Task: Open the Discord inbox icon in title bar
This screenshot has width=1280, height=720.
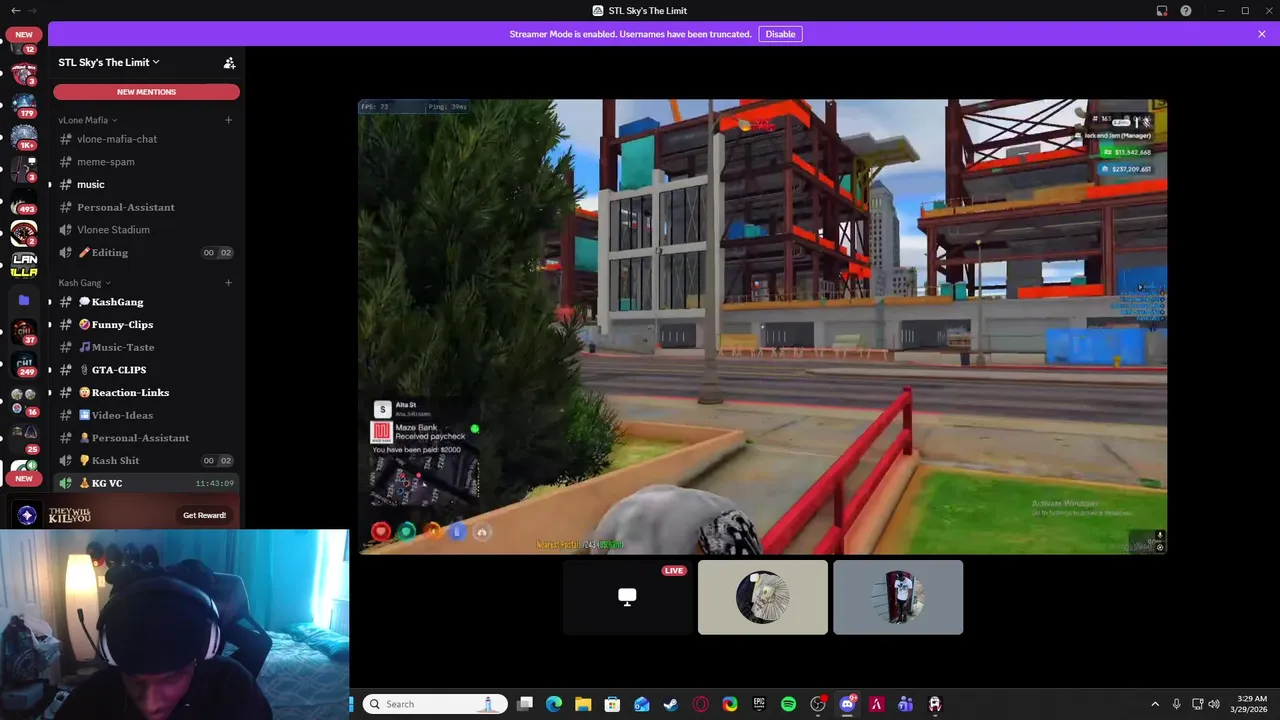Action: click(1162, 10)
